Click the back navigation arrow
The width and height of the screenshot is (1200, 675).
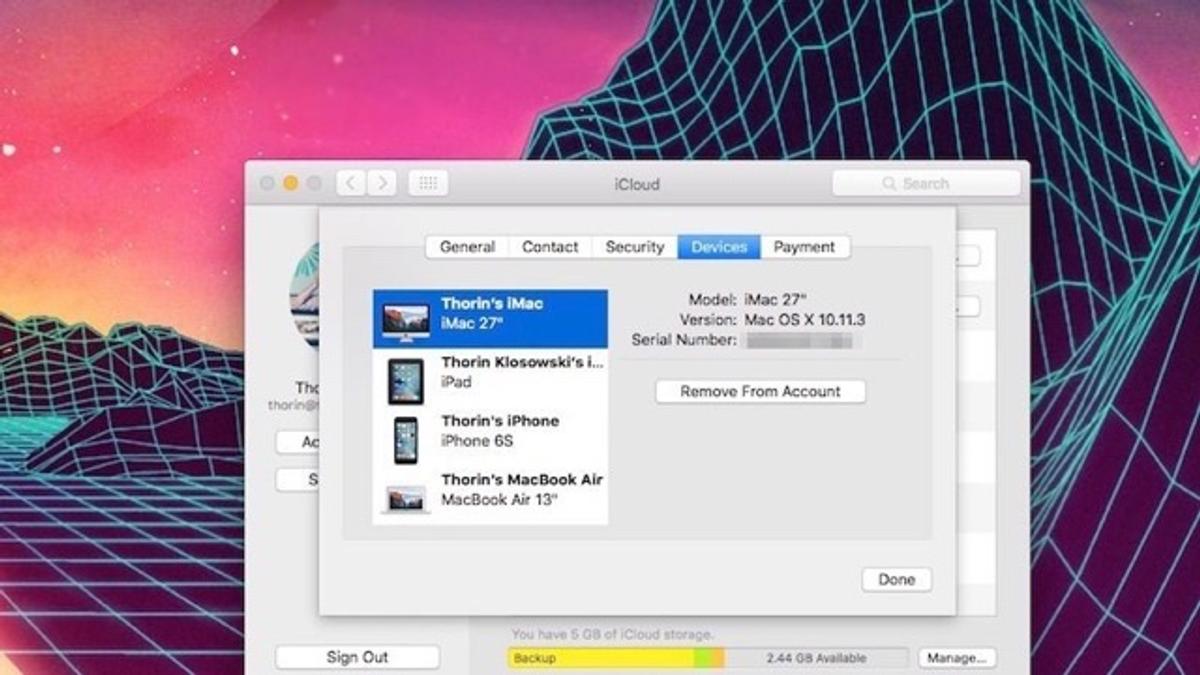point(349,183)
